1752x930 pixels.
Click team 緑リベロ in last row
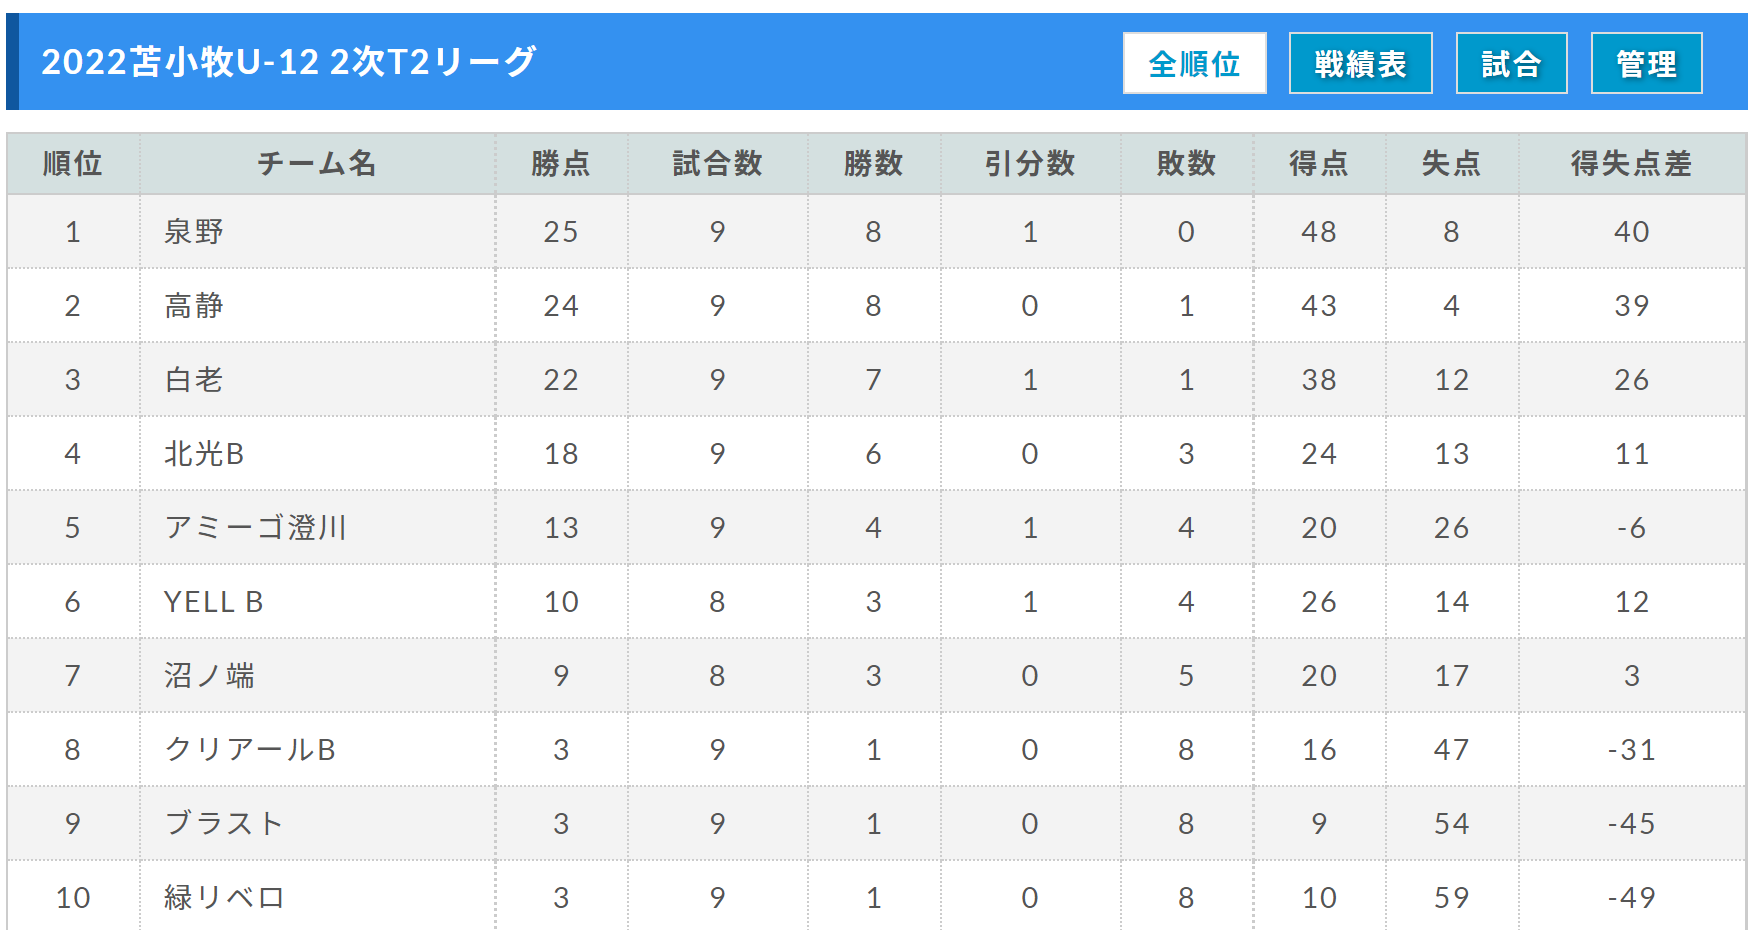225,898
